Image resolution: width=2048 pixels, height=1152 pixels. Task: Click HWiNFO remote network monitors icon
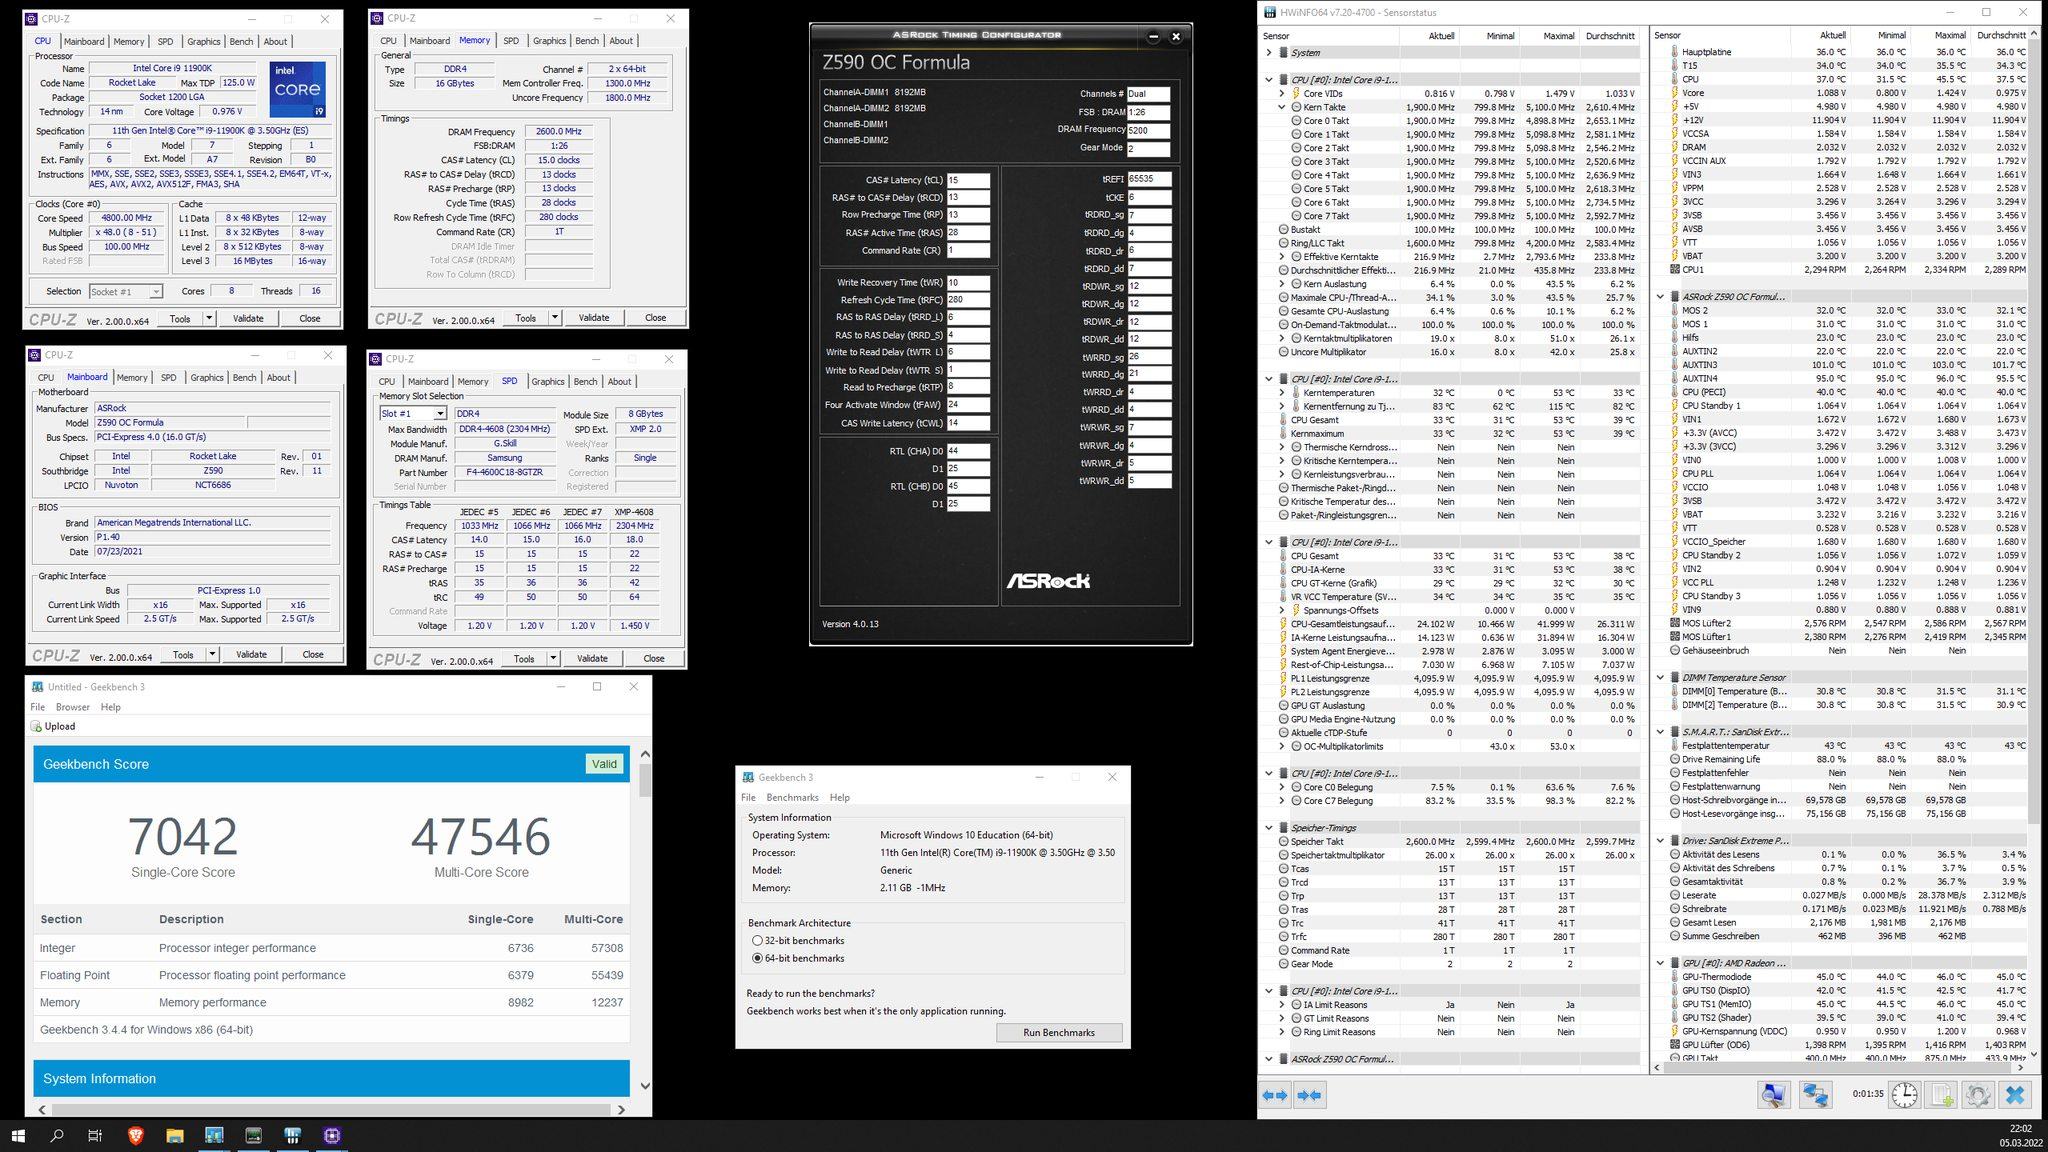click(1815, 1094)
